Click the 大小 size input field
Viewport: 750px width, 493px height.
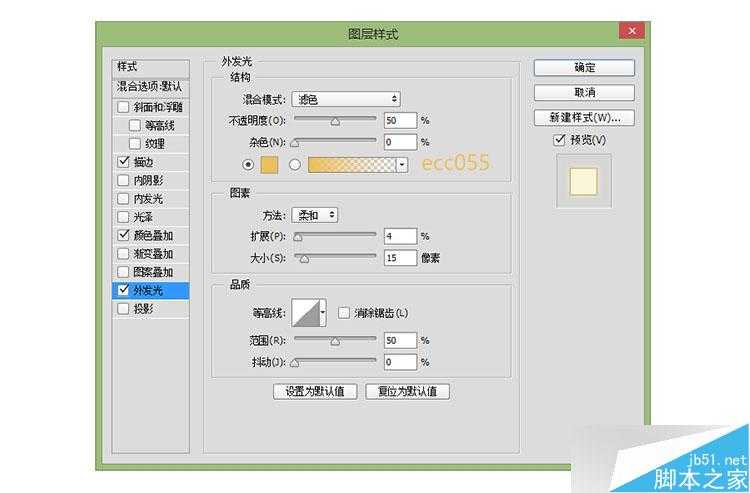pos(399,258)
